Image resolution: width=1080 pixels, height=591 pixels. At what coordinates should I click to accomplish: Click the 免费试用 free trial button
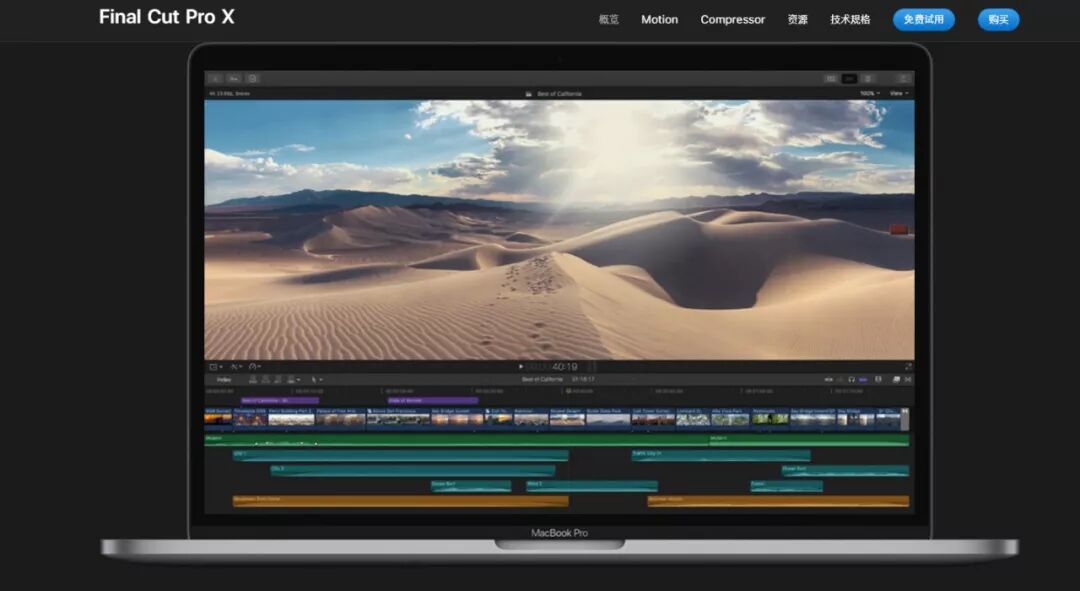click(x=924, y=19)
